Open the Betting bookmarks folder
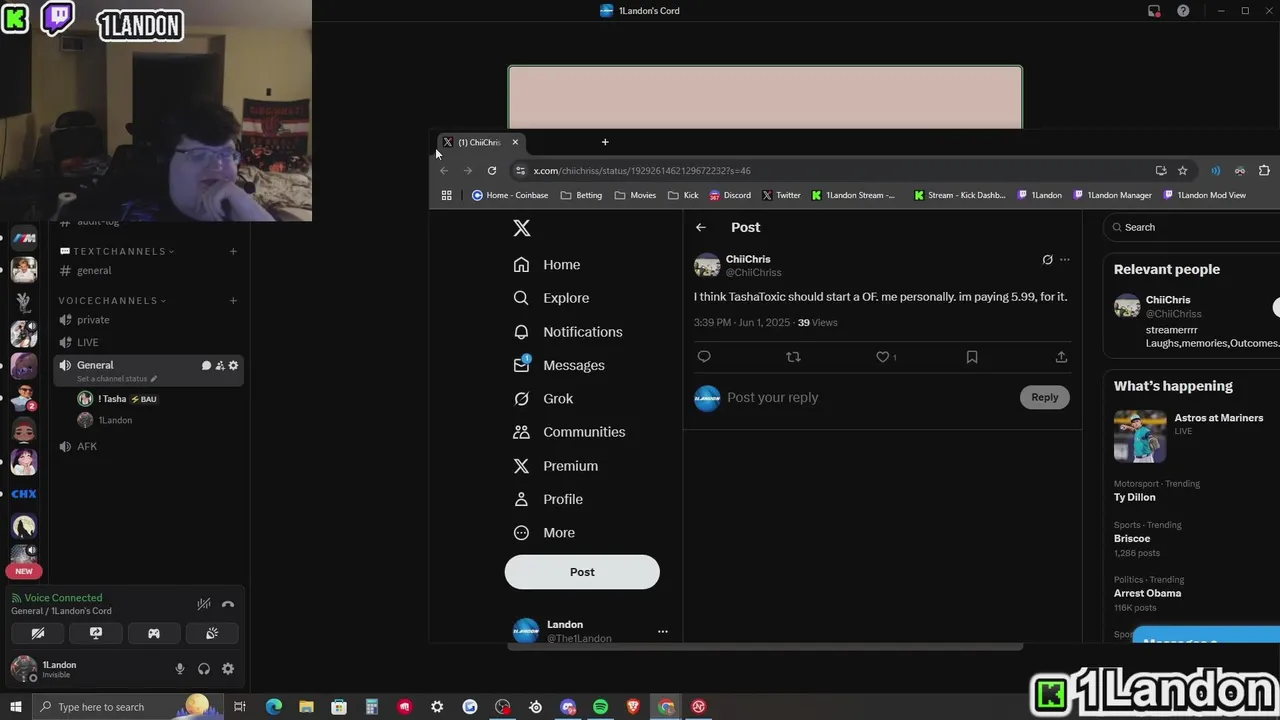The height and width of the screenshot is (720, 1280). coord(582,195)
